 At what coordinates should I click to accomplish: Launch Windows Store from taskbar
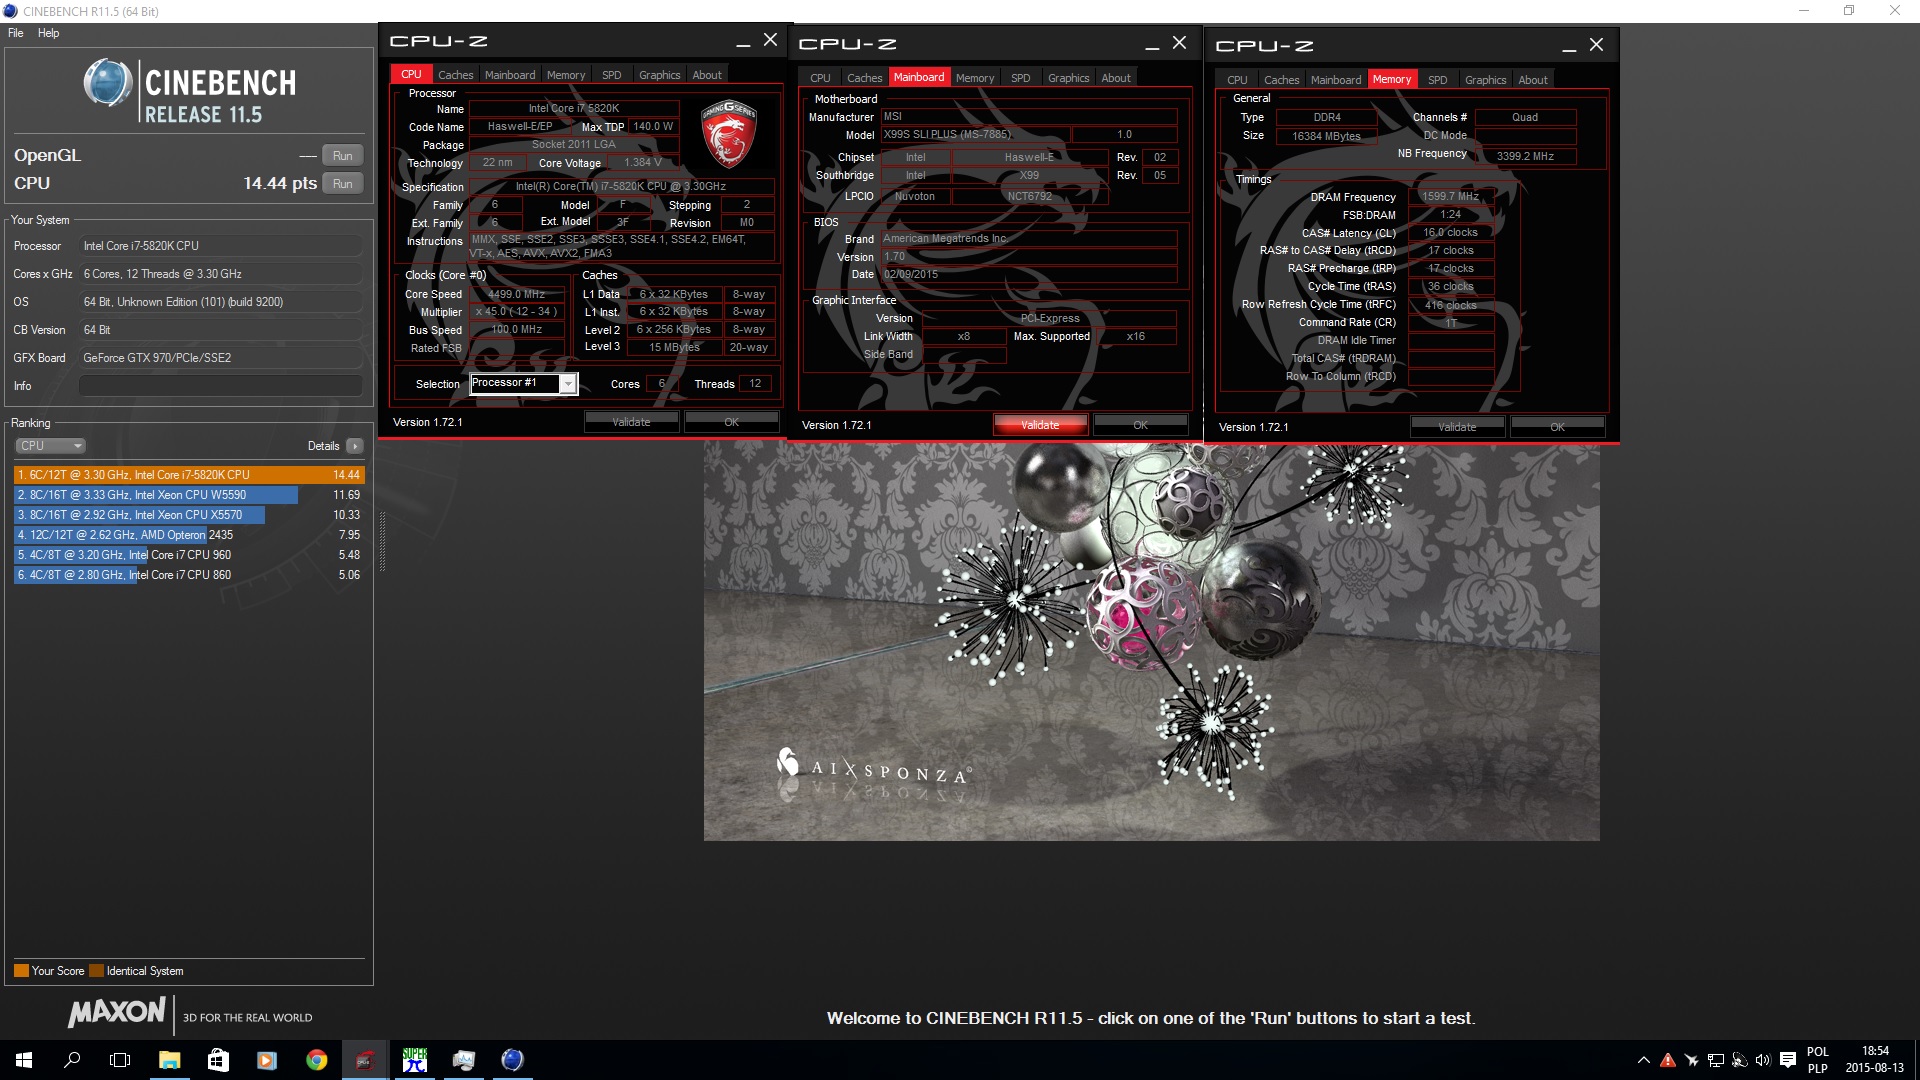click(218, 1060)
